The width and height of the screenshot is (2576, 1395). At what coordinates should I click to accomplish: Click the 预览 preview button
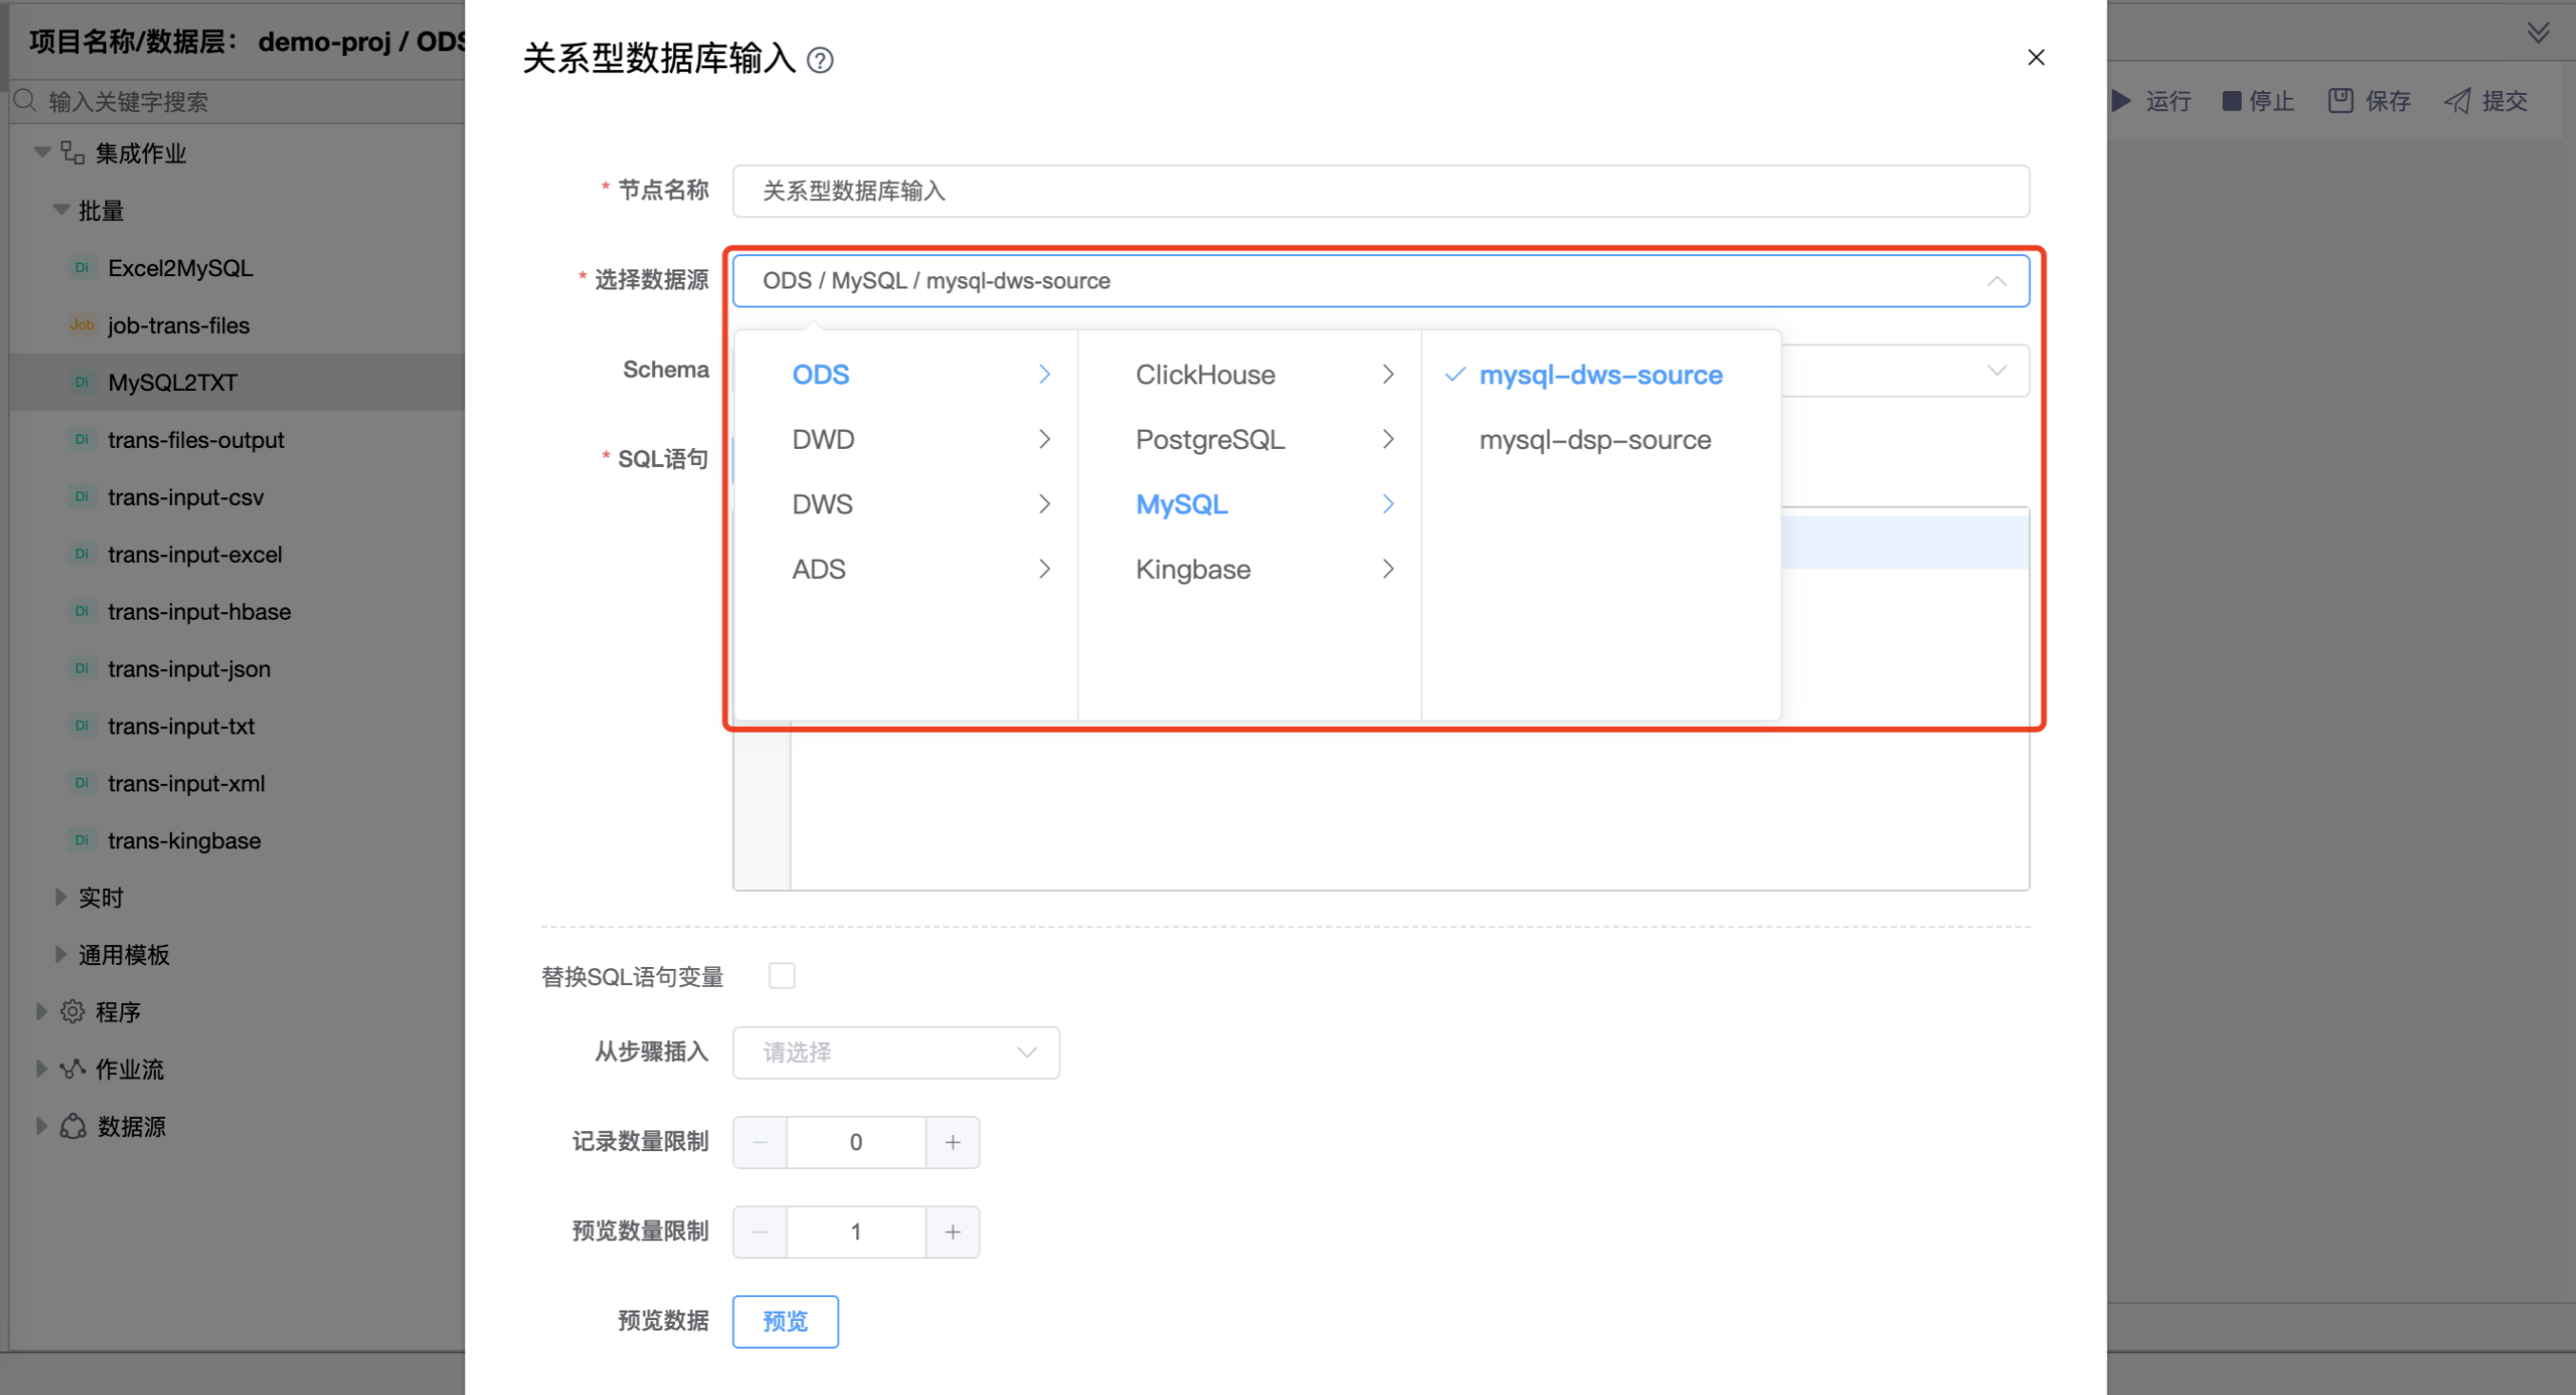pyautogui.click(x=784, y=1321)
